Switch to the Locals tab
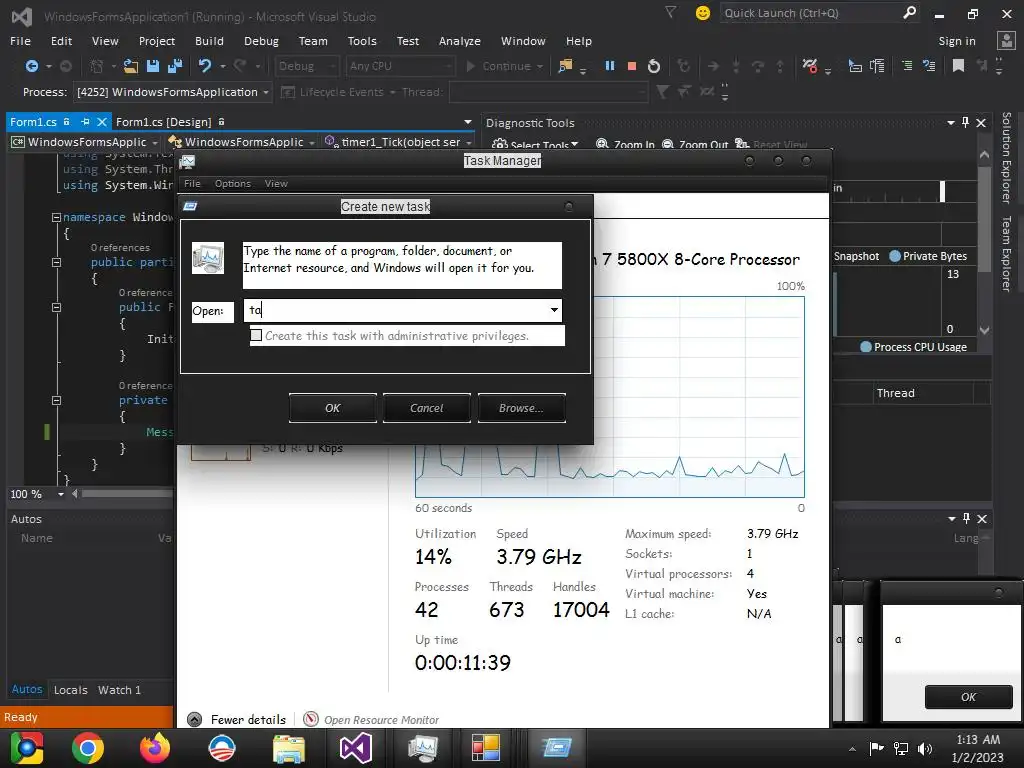The height and width of the screenshot is (768, 1024). 71,690
